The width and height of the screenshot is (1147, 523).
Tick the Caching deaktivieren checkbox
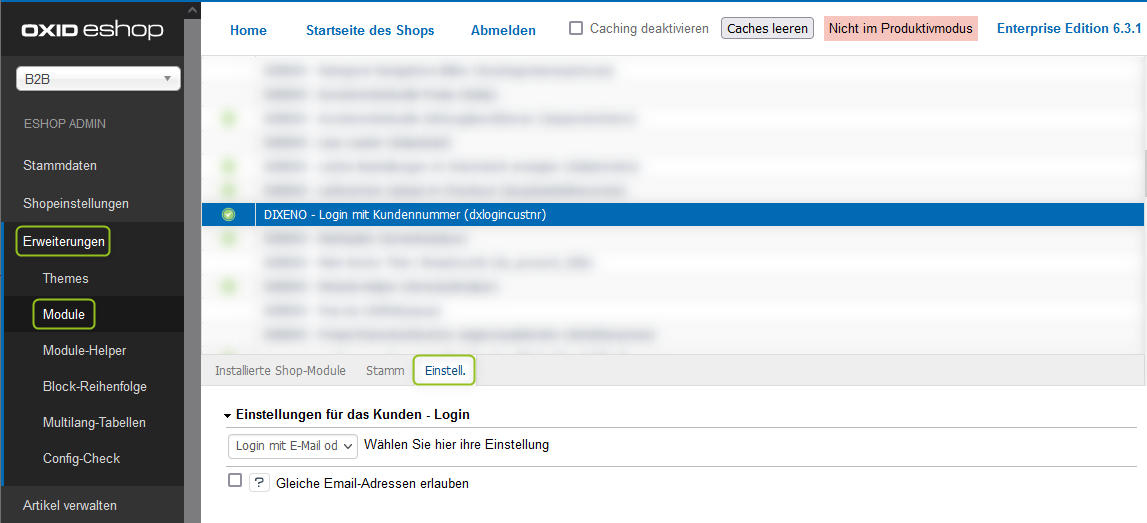click(576, 29)
